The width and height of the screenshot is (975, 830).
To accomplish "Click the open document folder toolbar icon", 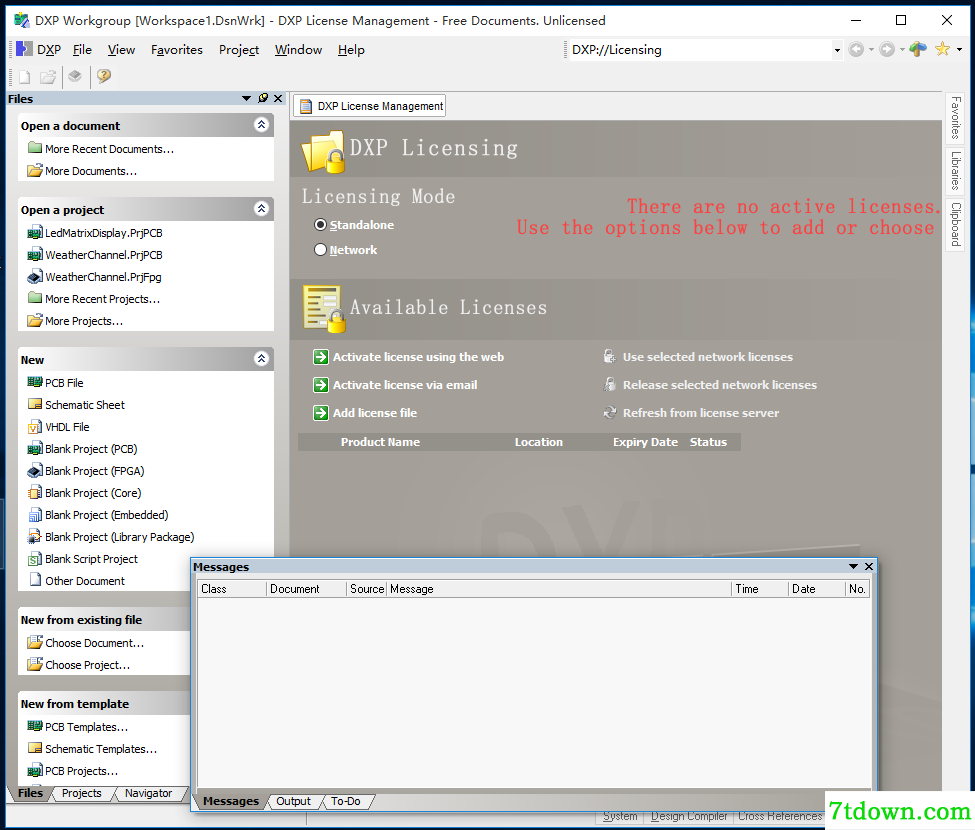I will tap(48, 76).
